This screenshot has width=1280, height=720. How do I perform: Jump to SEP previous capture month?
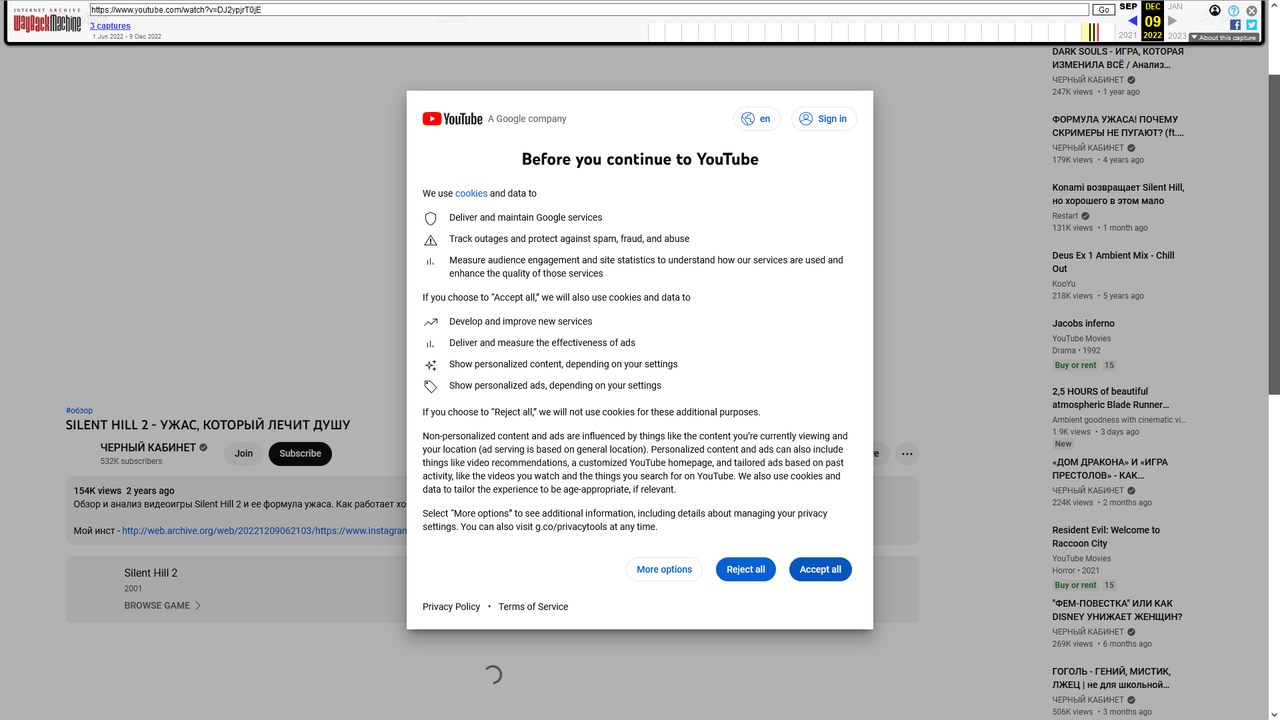coord(1128,6)
